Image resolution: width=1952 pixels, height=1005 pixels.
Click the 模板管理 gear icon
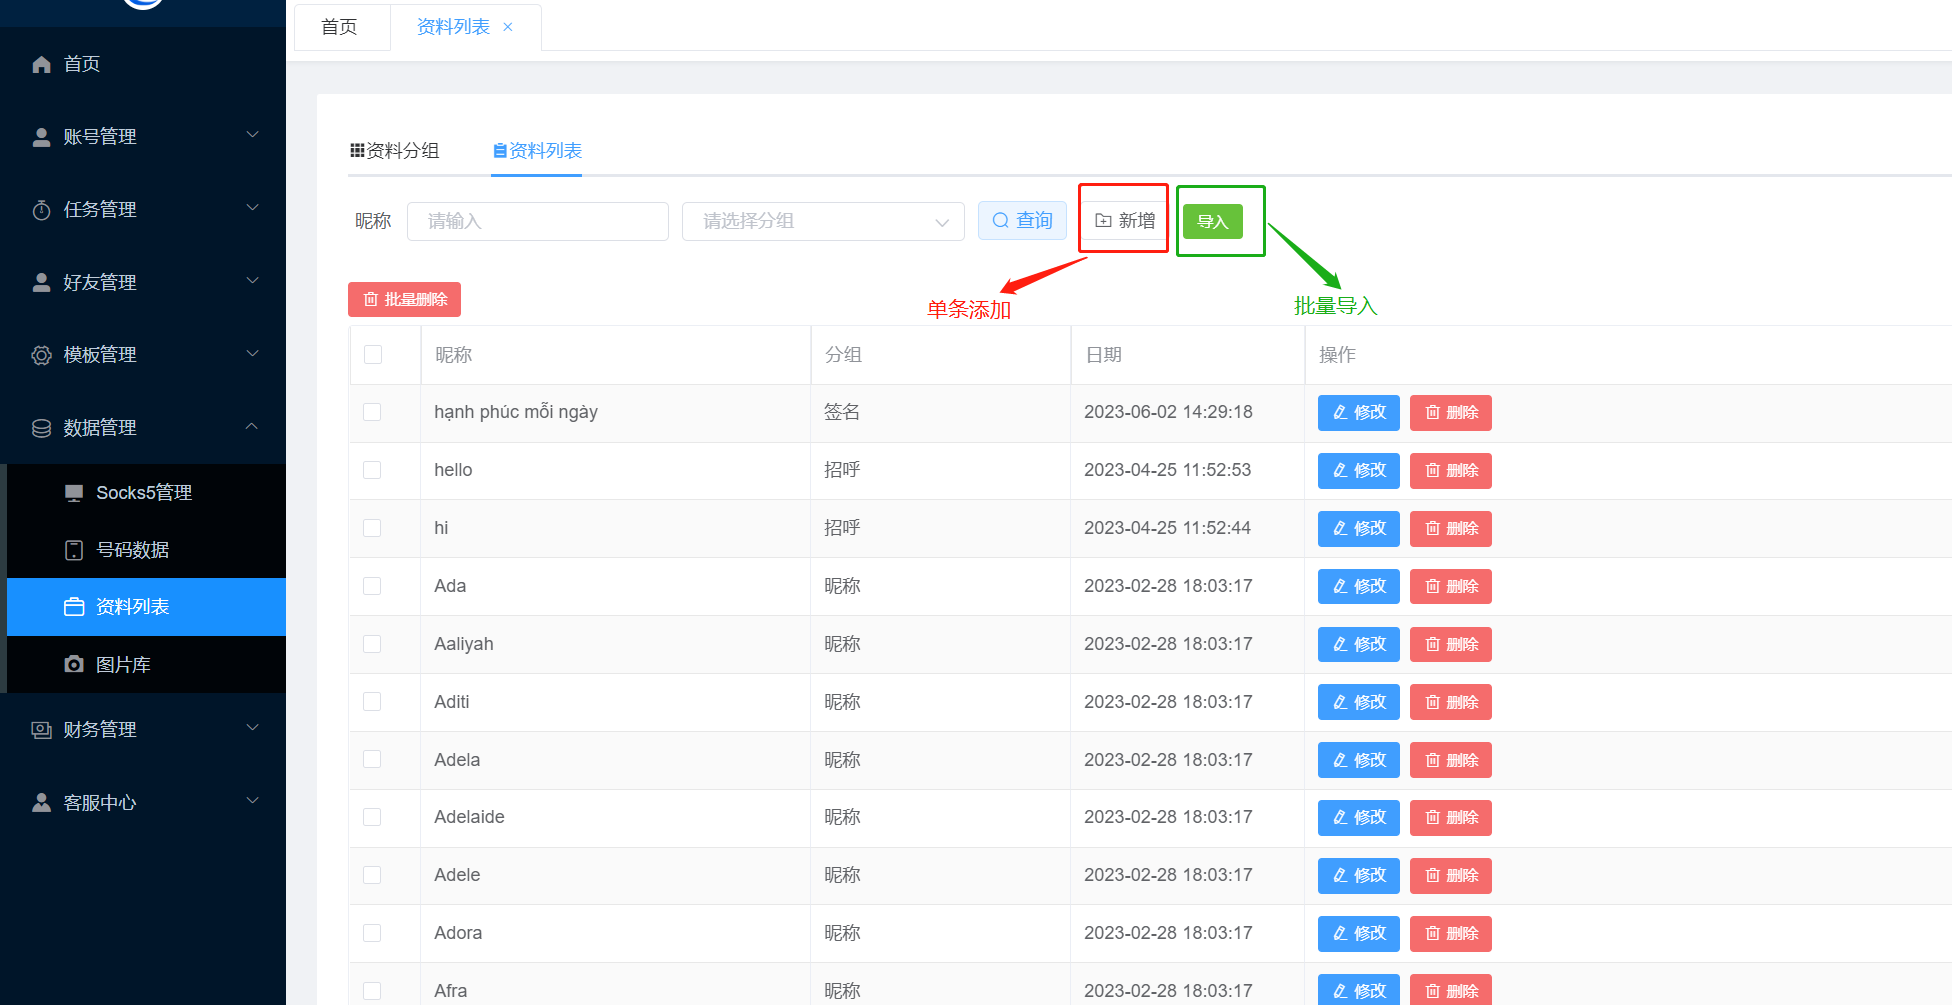coord(41,355)
